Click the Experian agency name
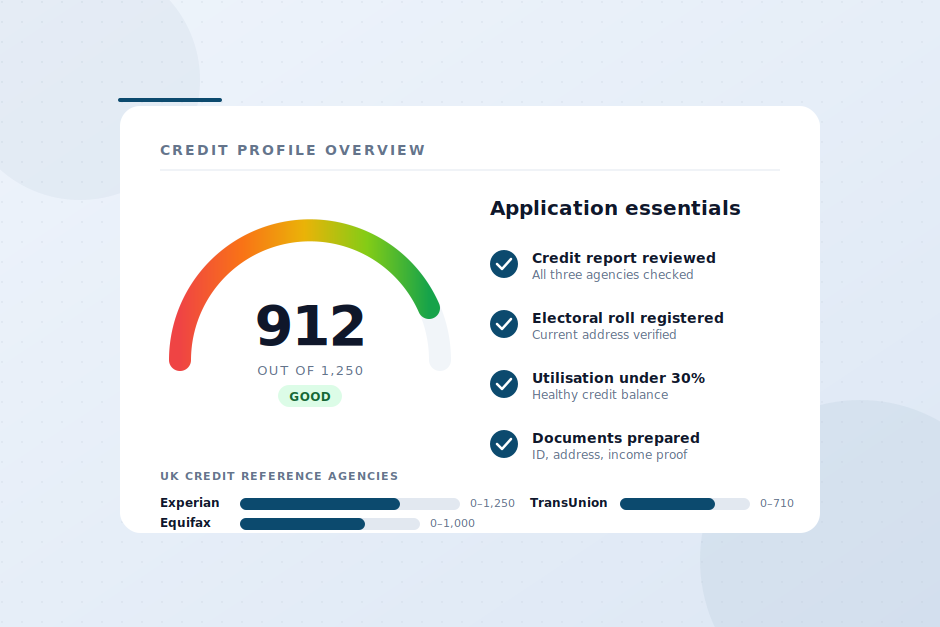Viewport: 940px width, 627px height. point(189,502)
